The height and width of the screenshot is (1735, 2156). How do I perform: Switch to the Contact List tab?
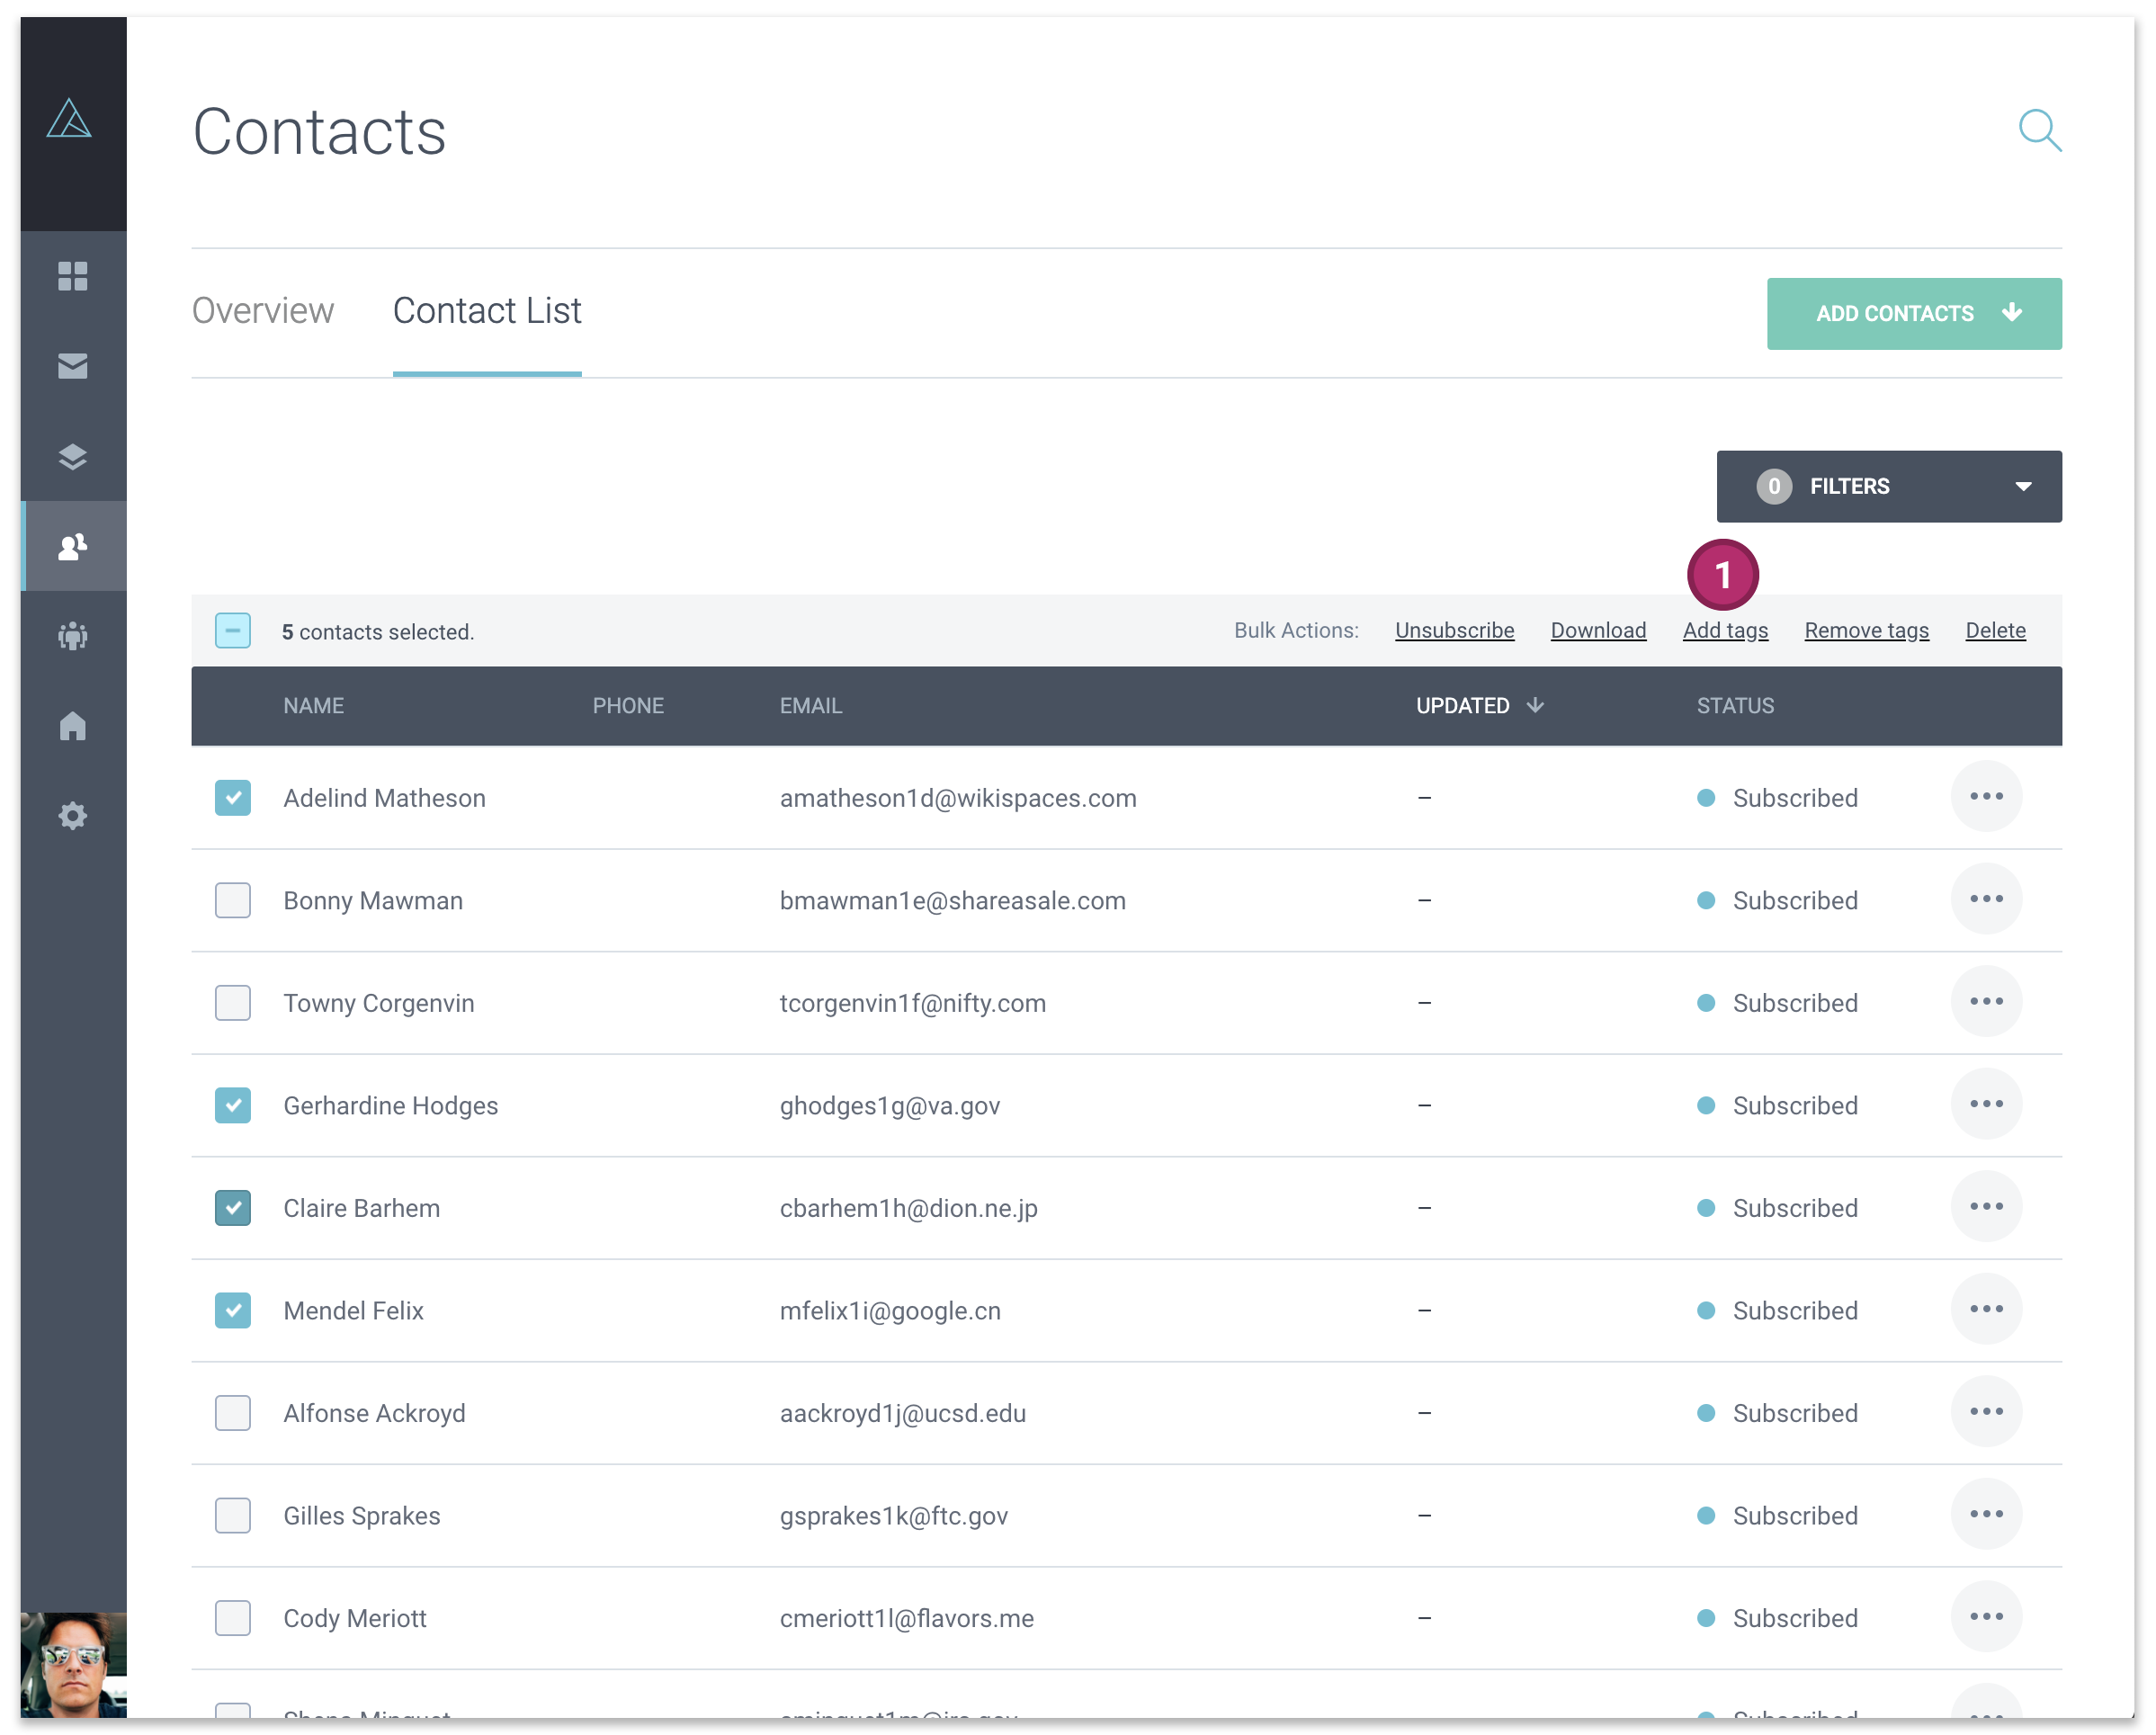click(487, 311)
